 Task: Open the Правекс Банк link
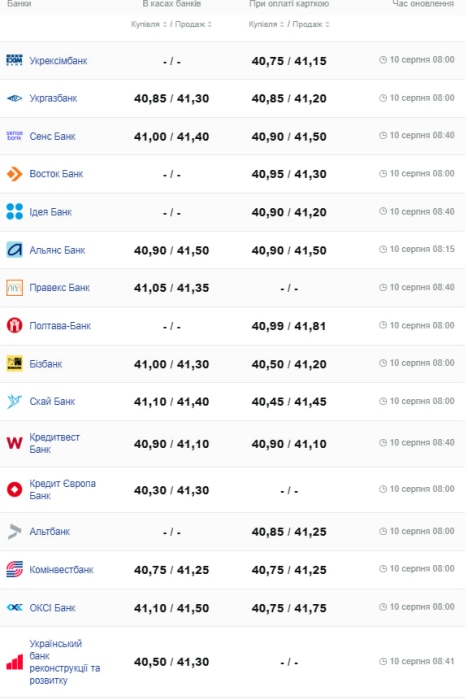(59, 288)
